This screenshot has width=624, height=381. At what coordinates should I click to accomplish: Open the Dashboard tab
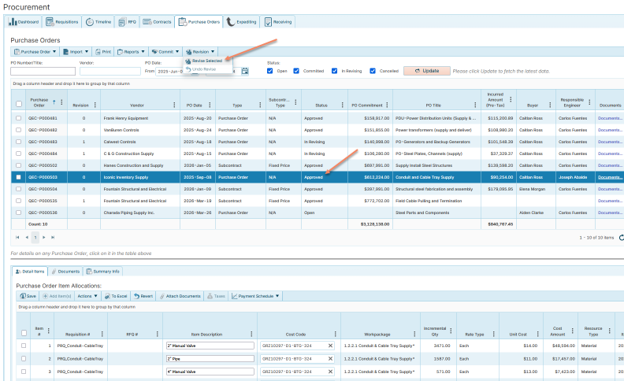pos(24,22)
